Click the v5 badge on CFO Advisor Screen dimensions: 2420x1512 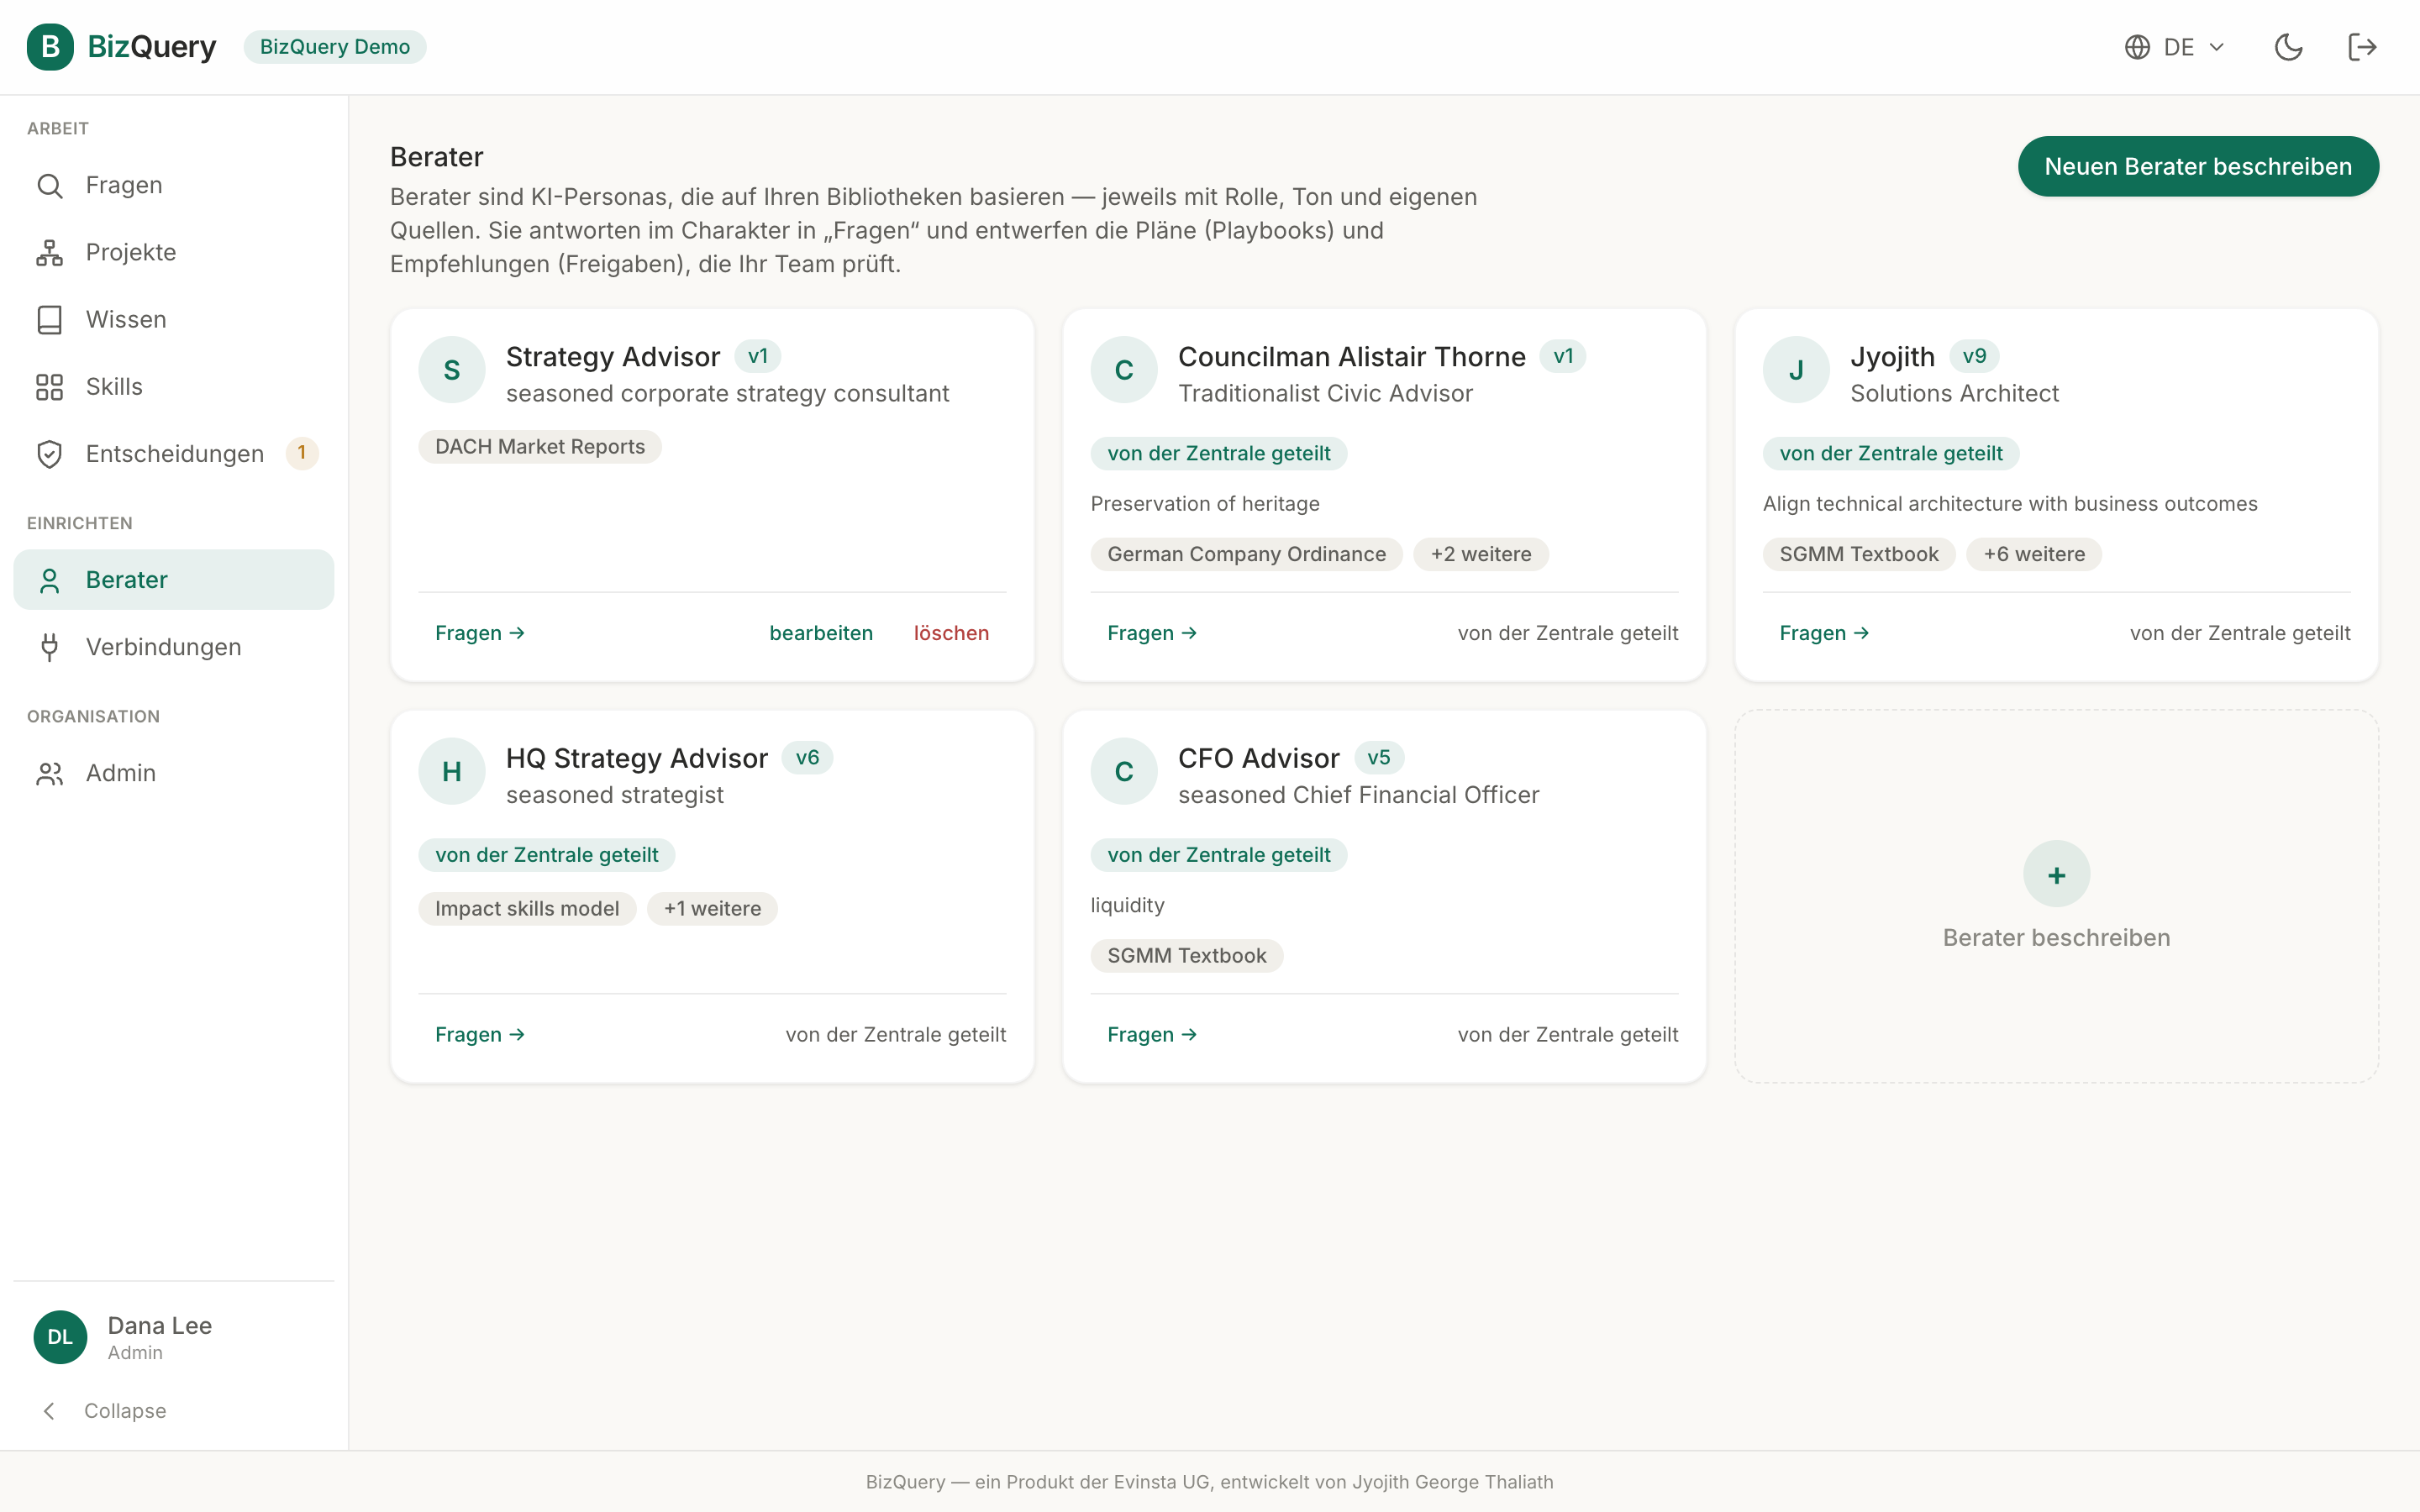click(1379, 758)
